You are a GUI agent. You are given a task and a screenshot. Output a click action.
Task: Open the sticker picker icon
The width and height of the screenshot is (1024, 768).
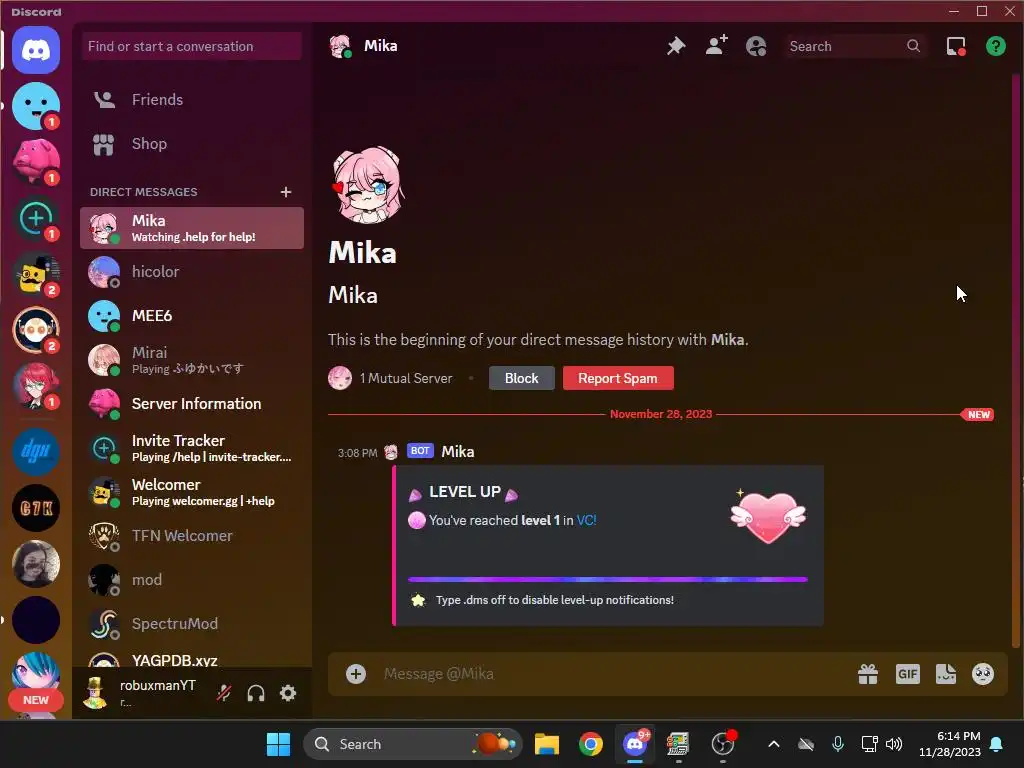click(946, 674)
